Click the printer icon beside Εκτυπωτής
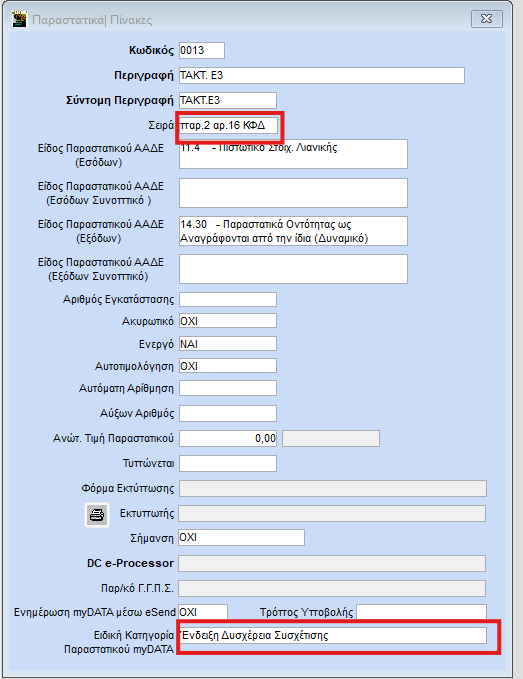The height and width of the screenshot is (679, 523). [97, 515]
